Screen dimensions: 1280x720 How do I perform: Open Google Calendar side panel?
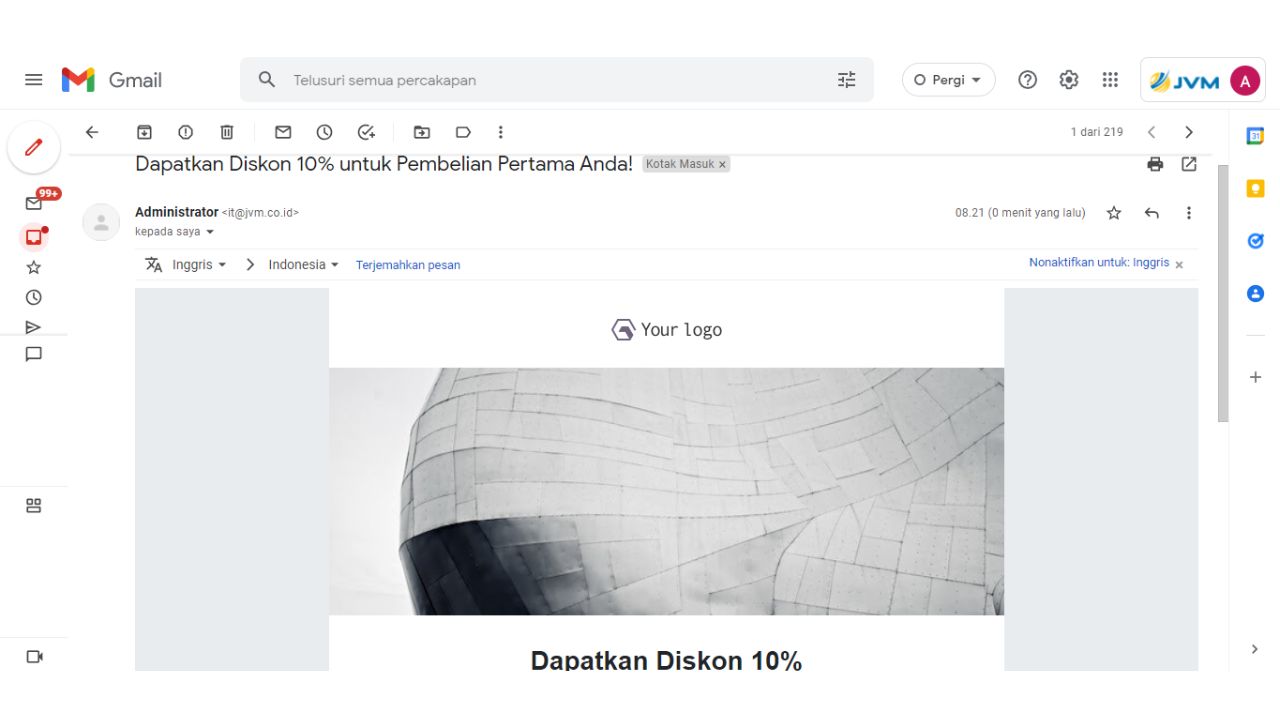tap(1255, 136)
